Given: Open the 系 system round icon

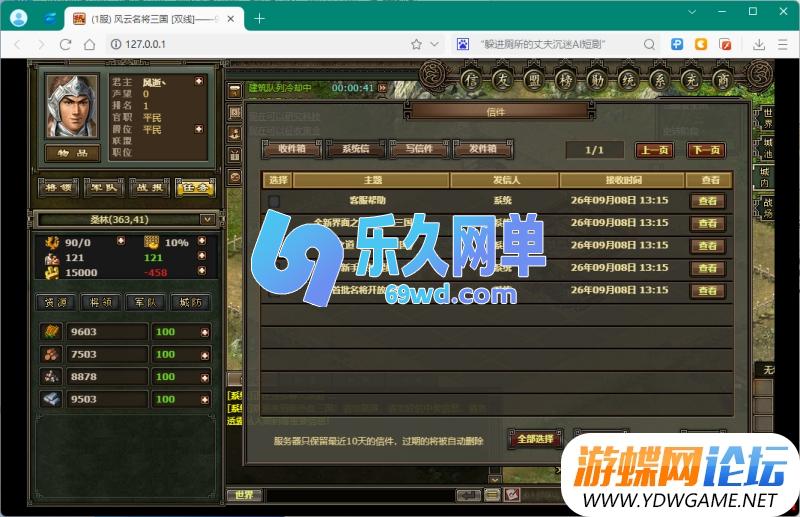Looking at the screenshot, I should [660, 80].
